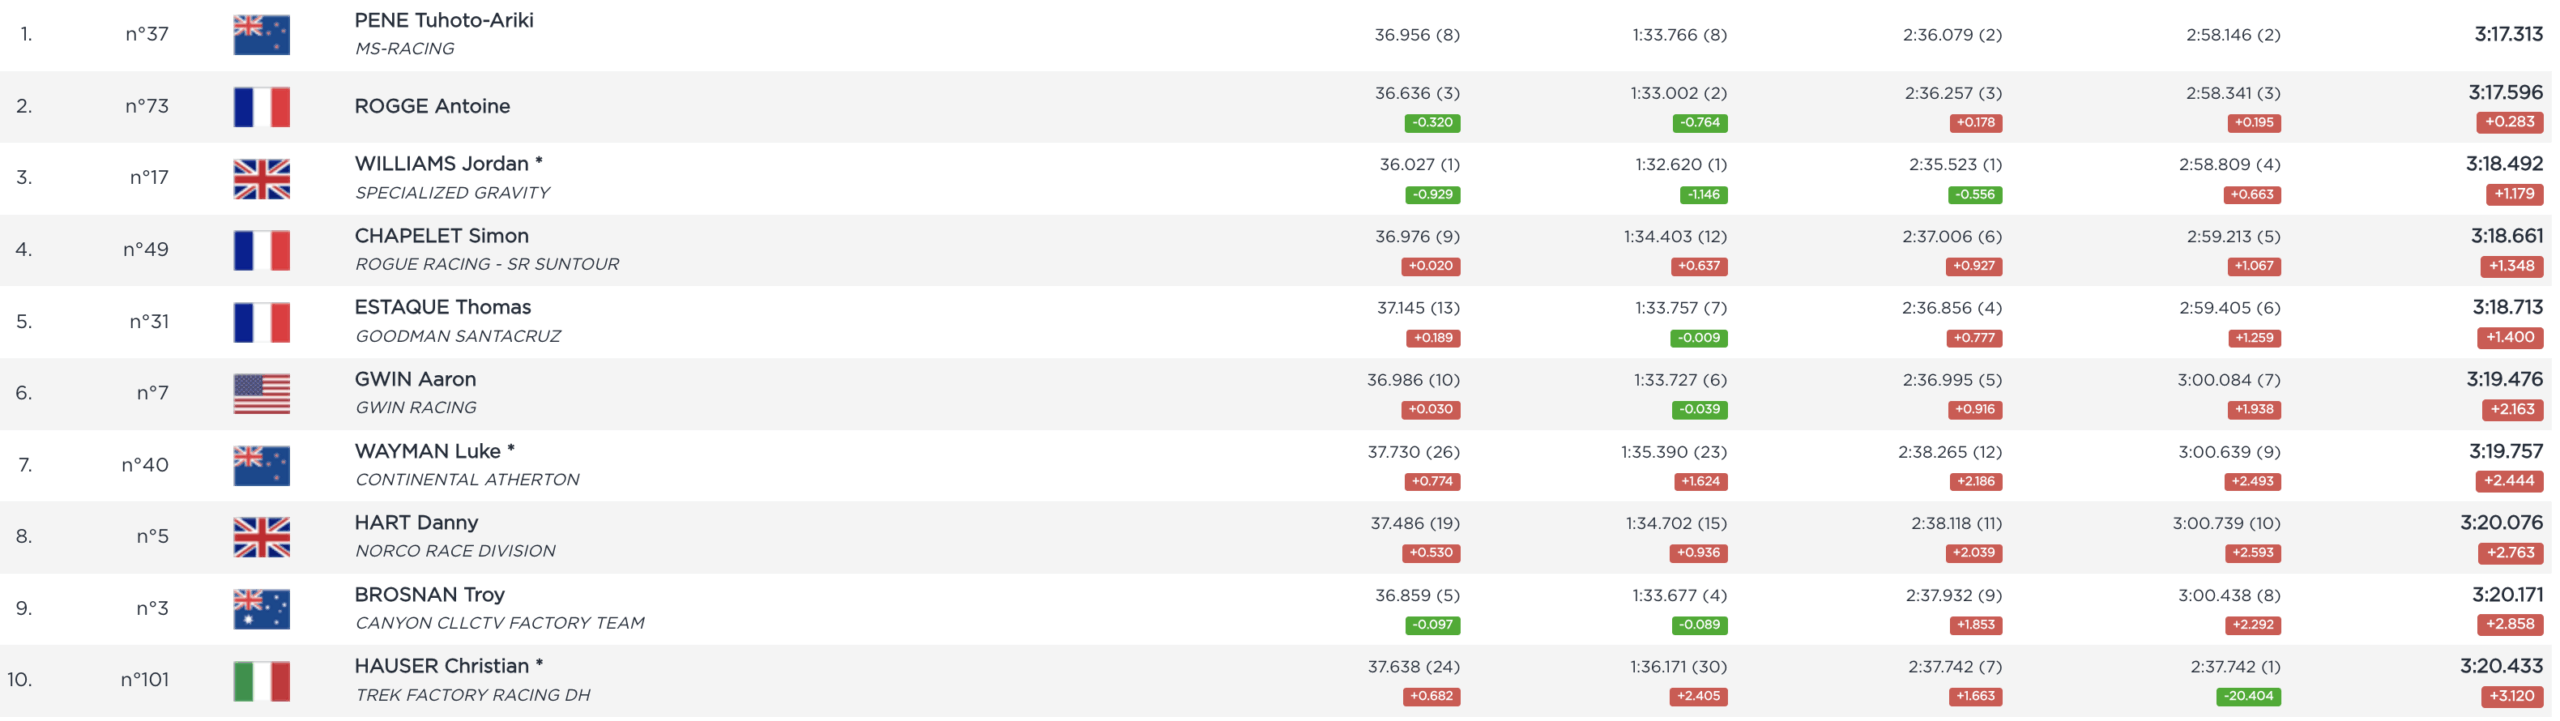This screenshot has width=2560, height=721.
Task: Select the SPECIALIZED GRAVITY team name
Action: coord(452,193)
